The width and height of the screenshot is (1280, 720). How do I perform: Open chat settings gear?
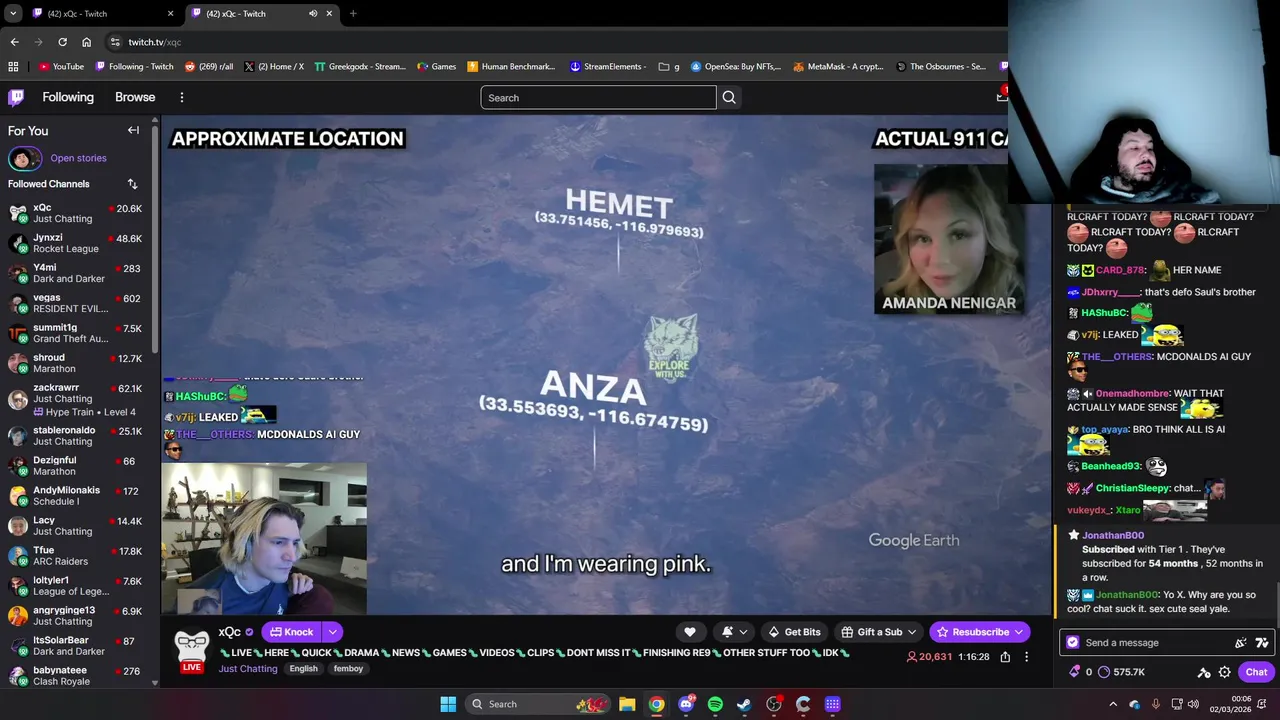pos(1224,672)
